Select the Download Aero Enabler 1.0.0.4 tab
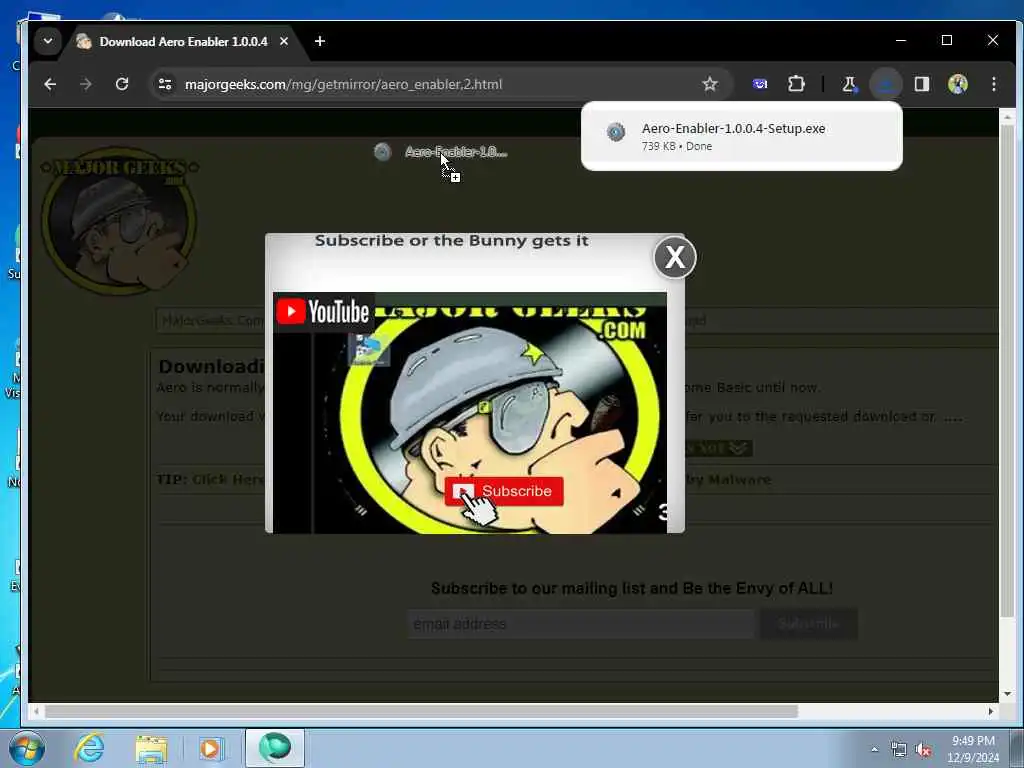The width and height of the screenshot is (1024, 768). 182,42
